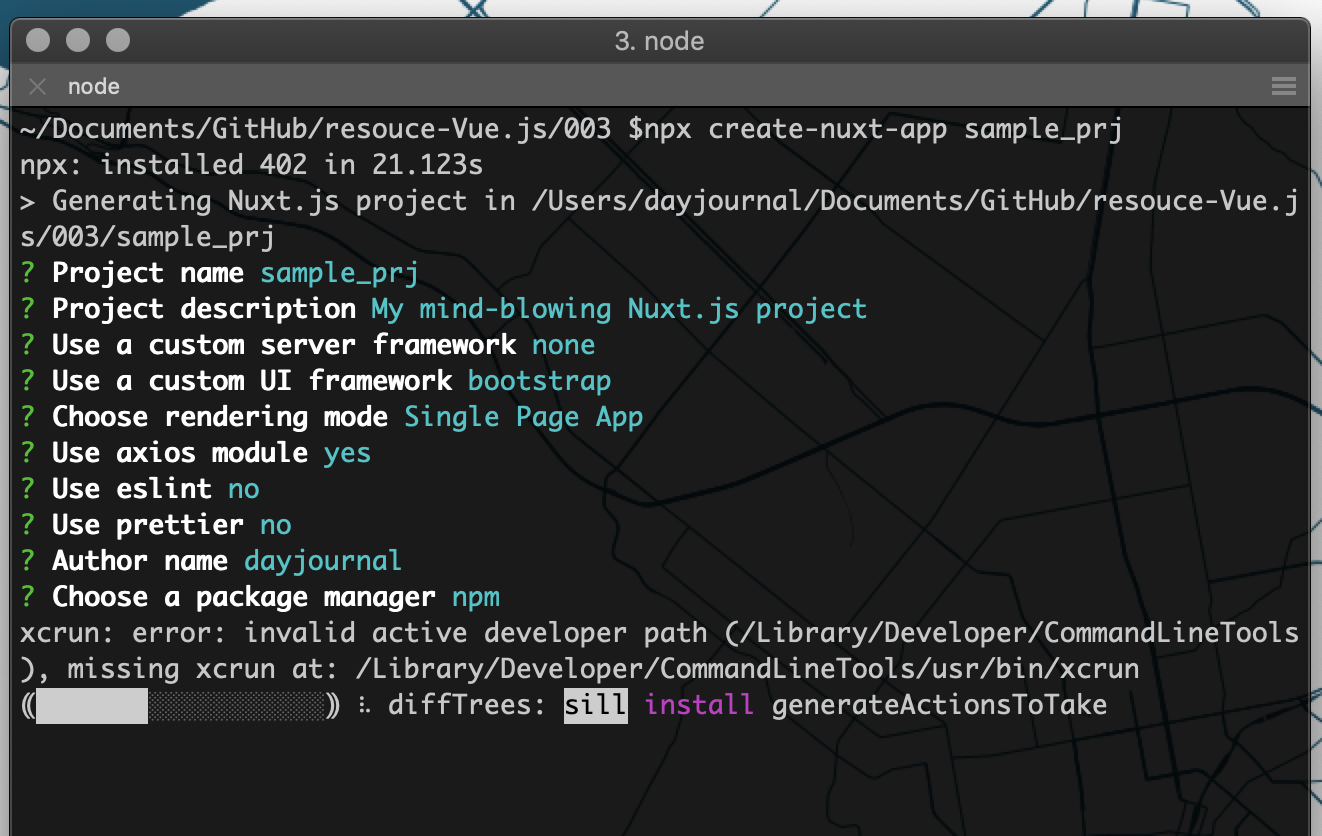The height and width of the screenshot is (836, 1322).
Task: Click the 'none' server framework answer
Action: pos(564,345)
